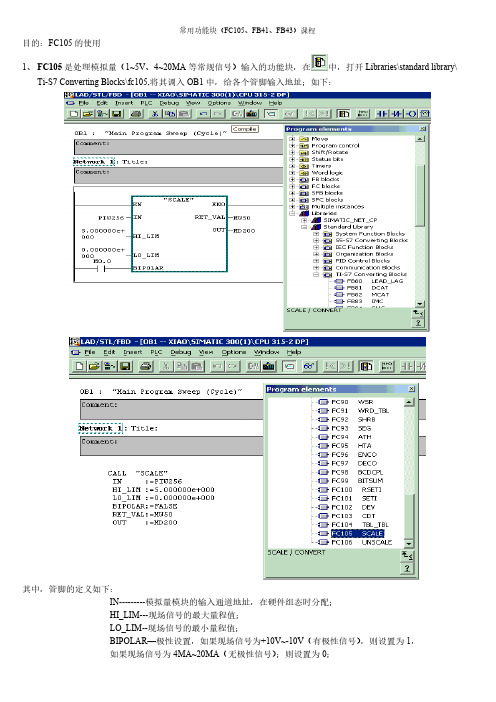The image size is (496, 702).
Task: Click the MD200 output address of the SCALE block
Action: tap(244, 231)
